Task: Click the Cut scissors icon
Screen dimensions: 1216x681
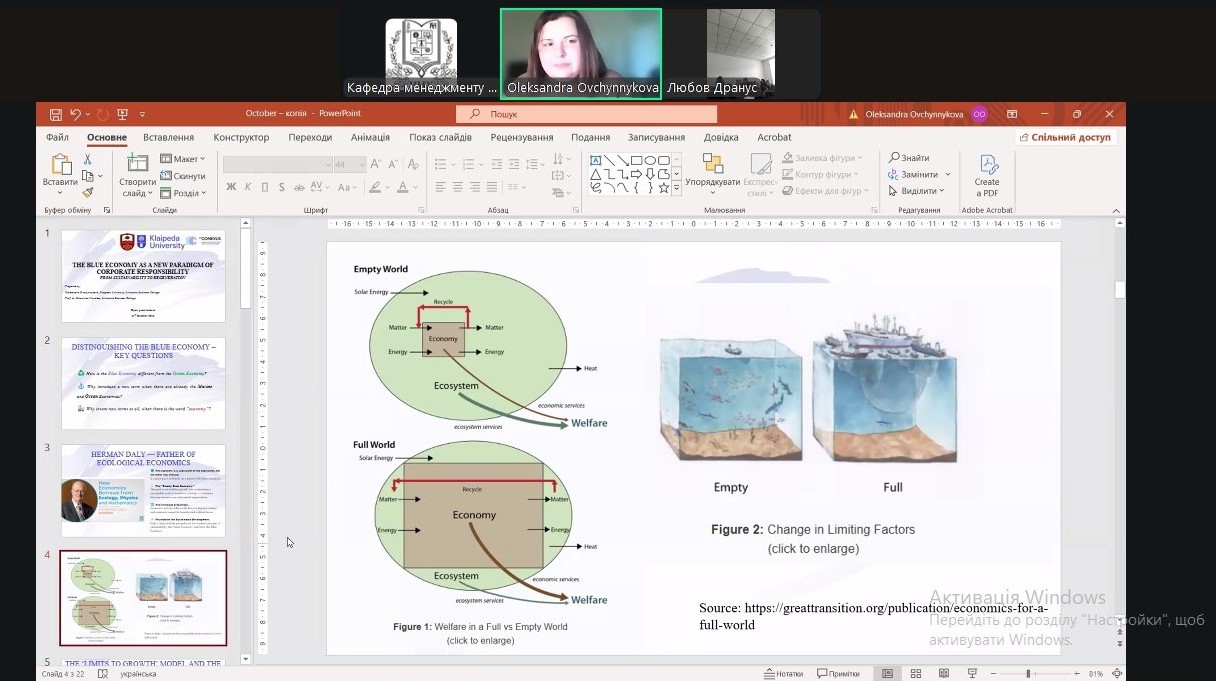Action: tap(88, 159)
